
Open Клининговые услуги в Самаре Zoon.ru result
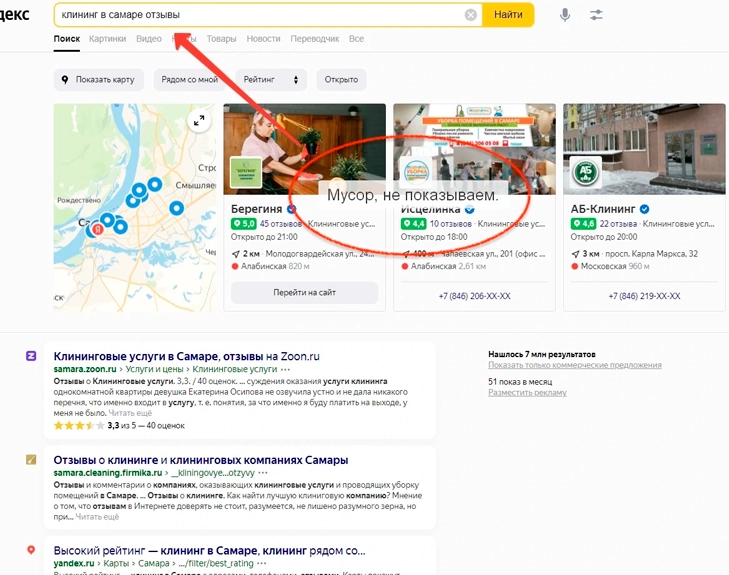pos(186,357)
